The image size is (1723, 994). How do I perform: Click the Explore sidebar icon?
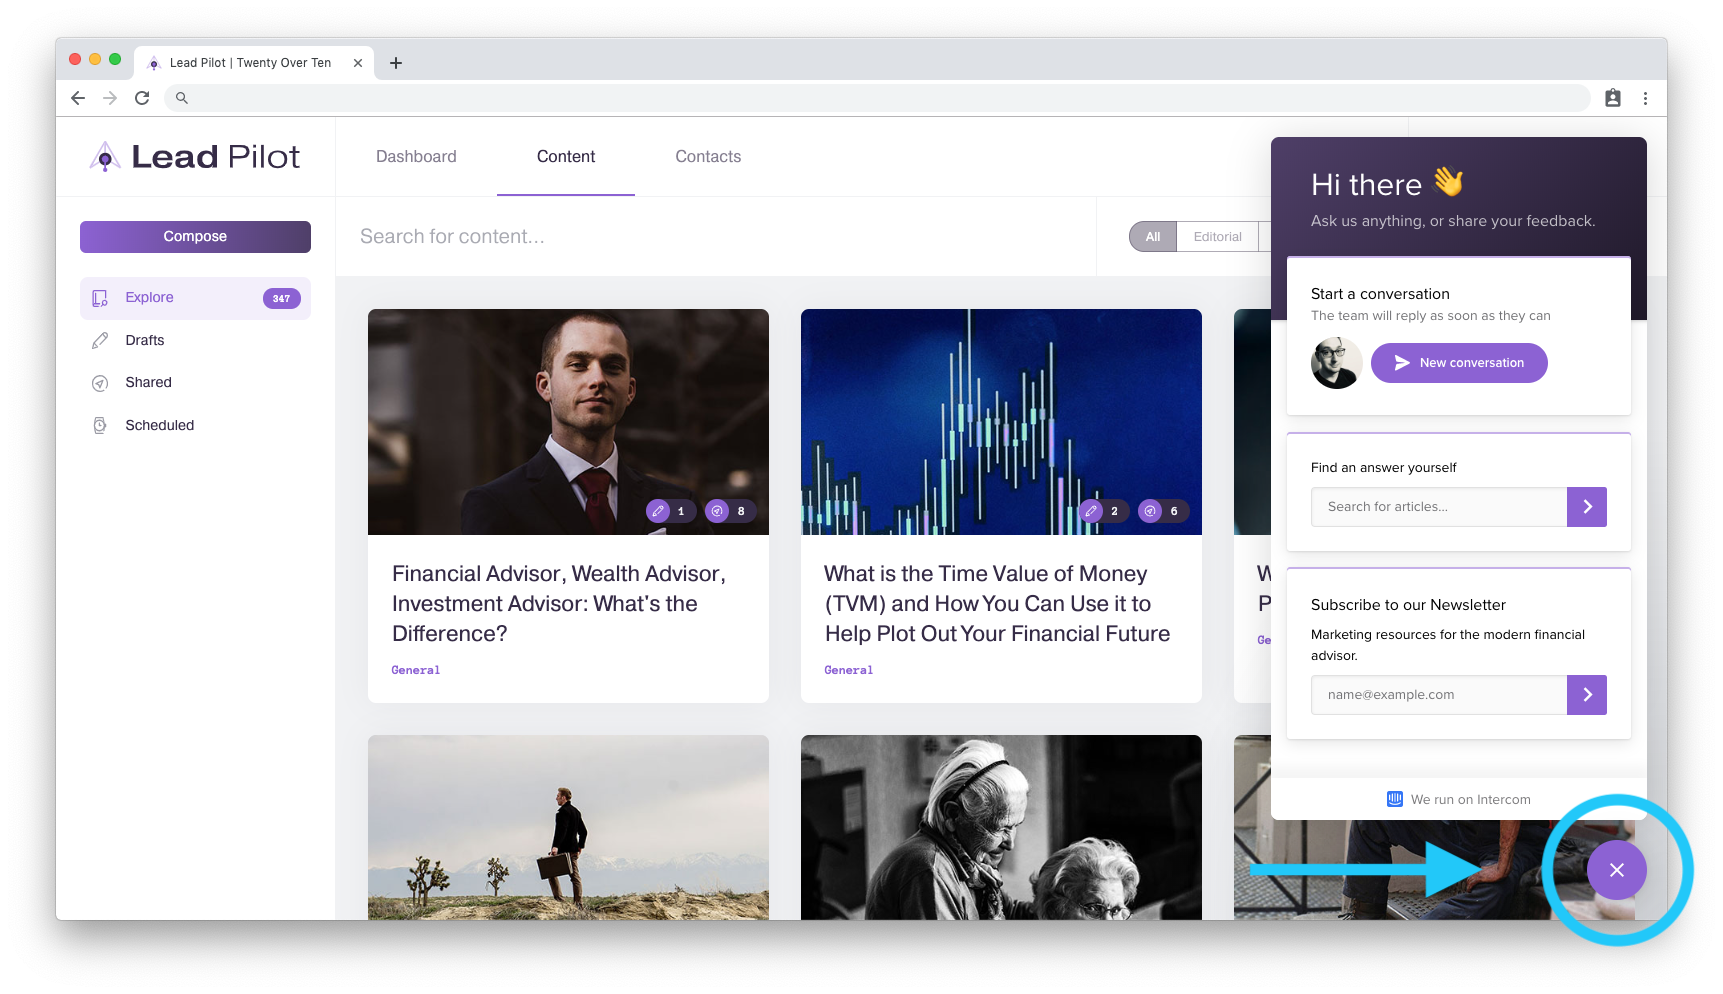(100, 298)
